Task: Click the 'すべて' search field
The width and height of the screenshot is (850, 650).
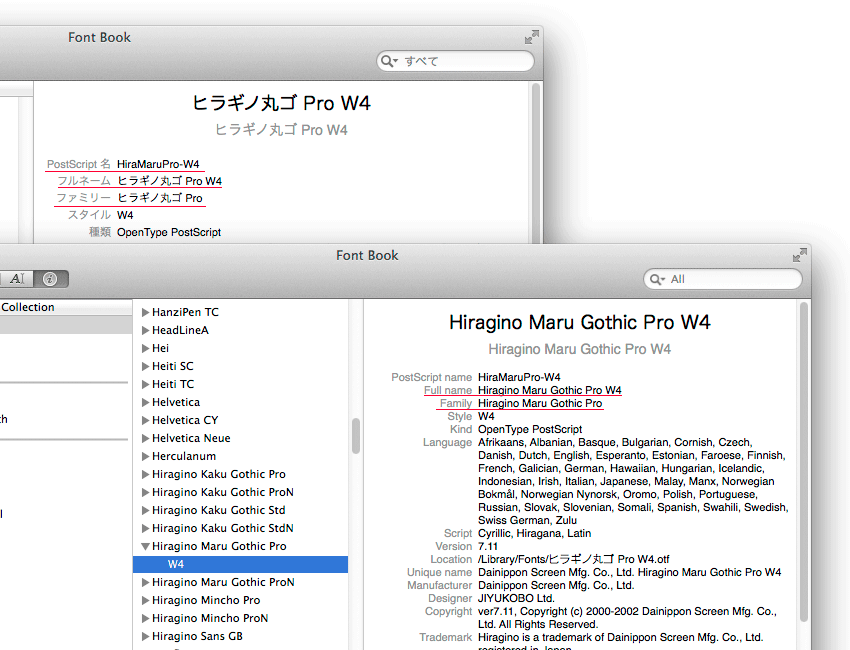Action: (x=465, y=61)
